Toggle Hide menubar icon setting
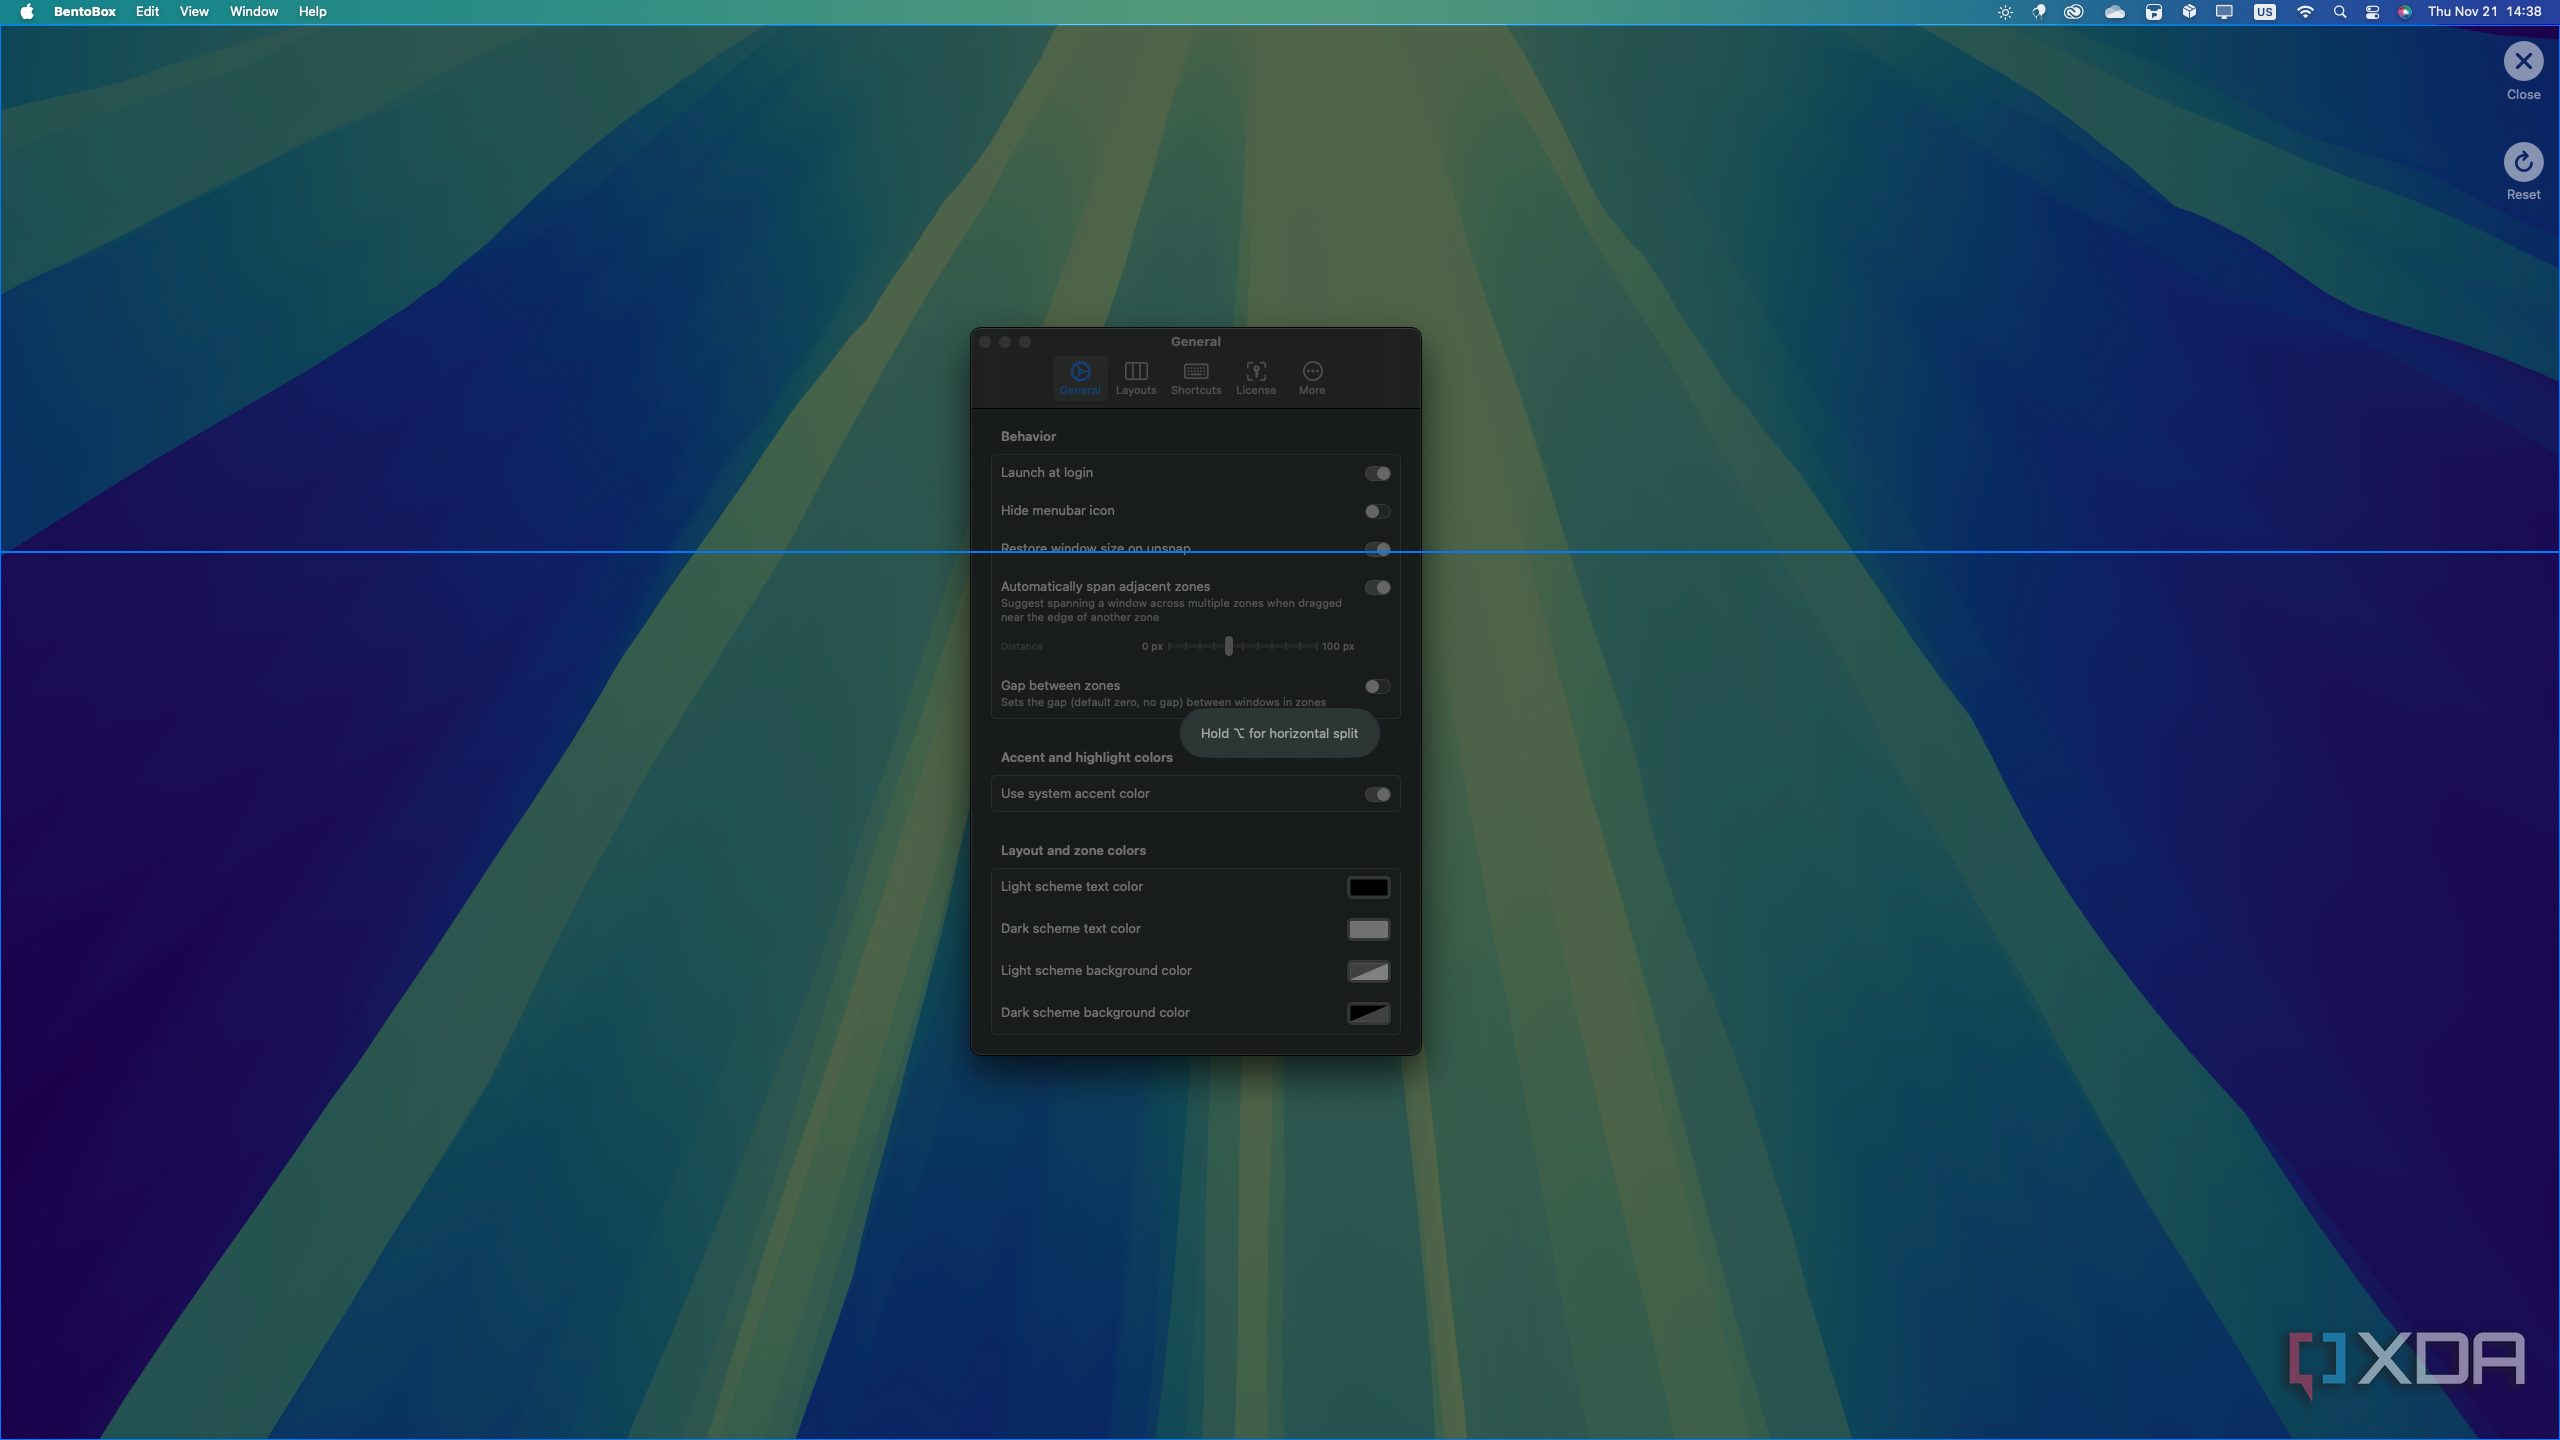This screenshot has height=1440, width=2560. (x=1377, y=511)
